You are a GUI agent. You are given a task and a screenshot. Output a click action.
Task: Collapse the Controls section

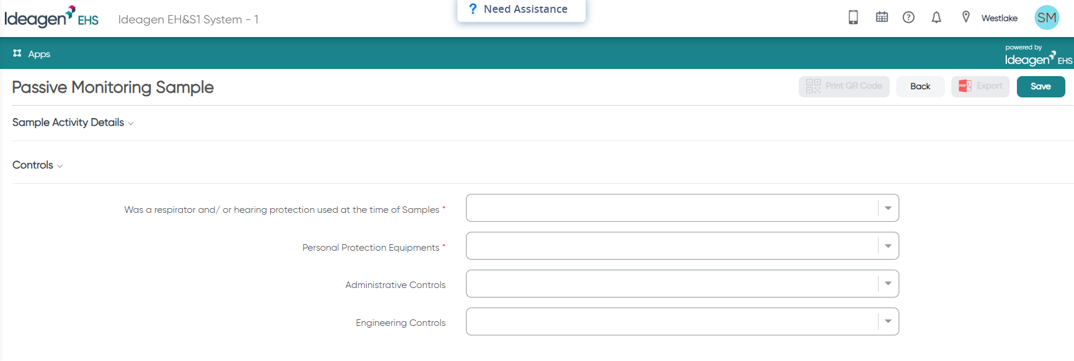[38, 165]
